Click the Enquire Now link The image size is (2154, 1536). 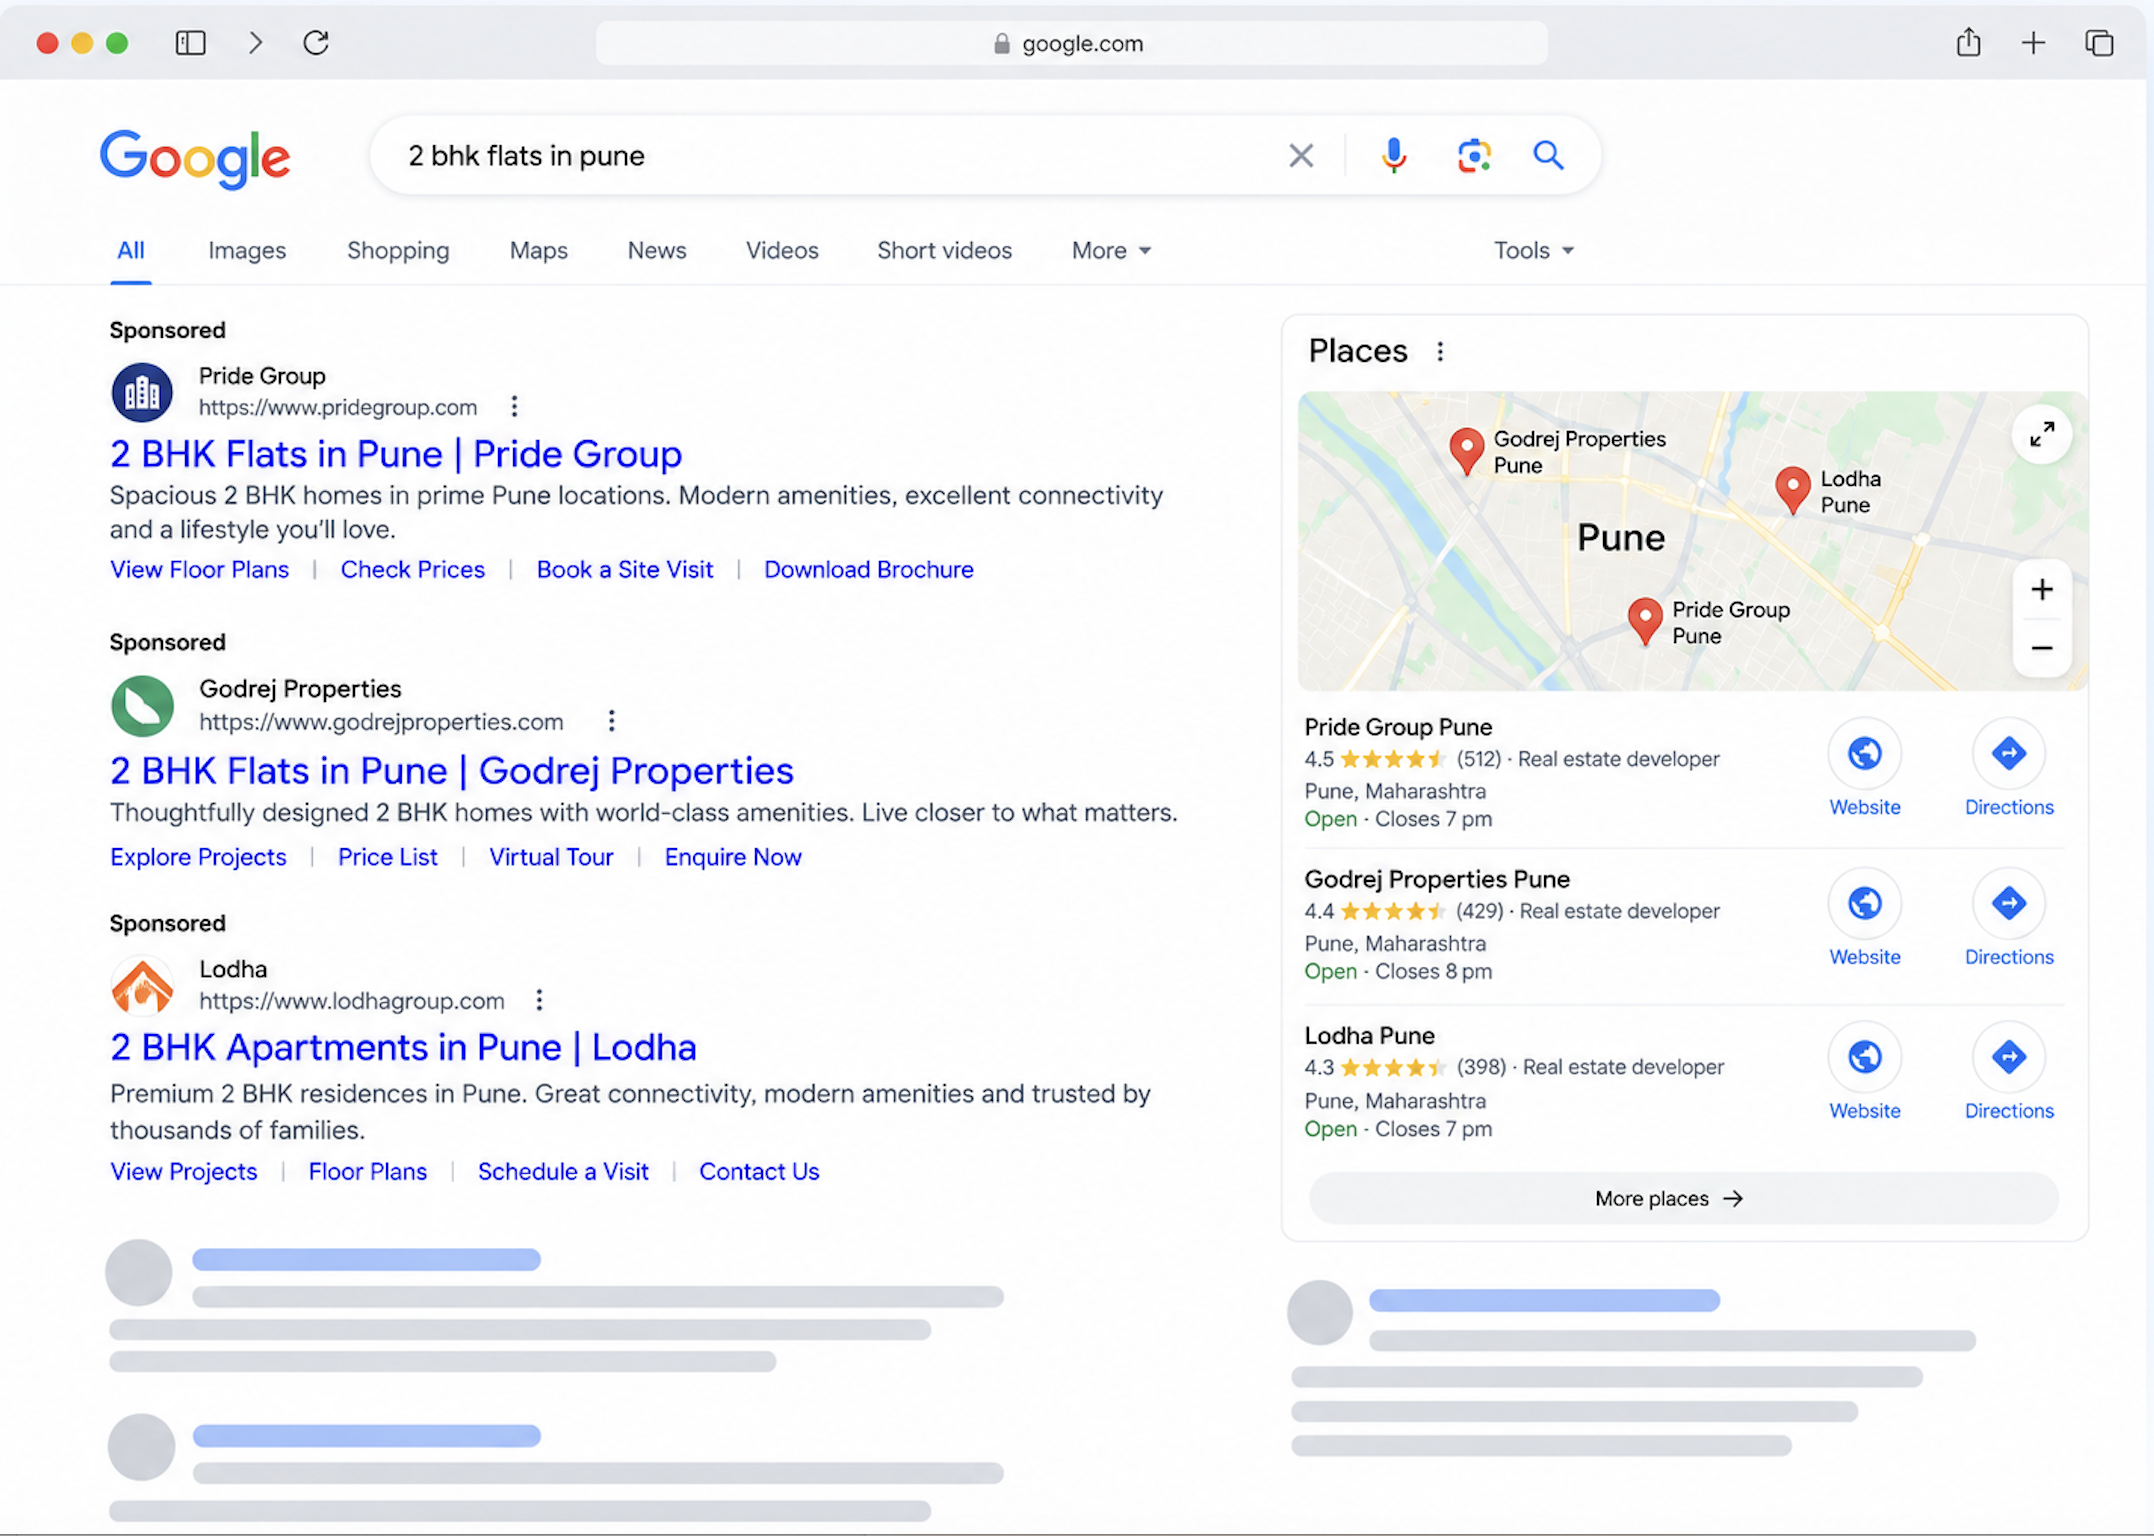733,857
